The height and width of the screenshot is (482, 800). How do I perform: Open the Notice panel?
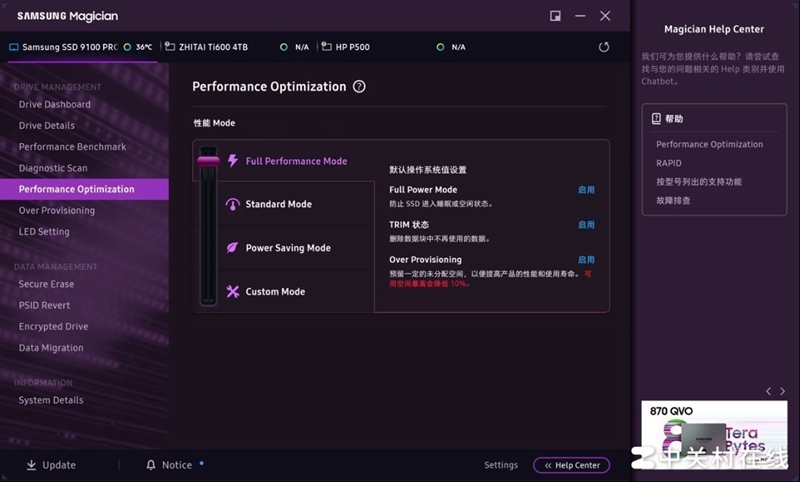pos(174,465)
